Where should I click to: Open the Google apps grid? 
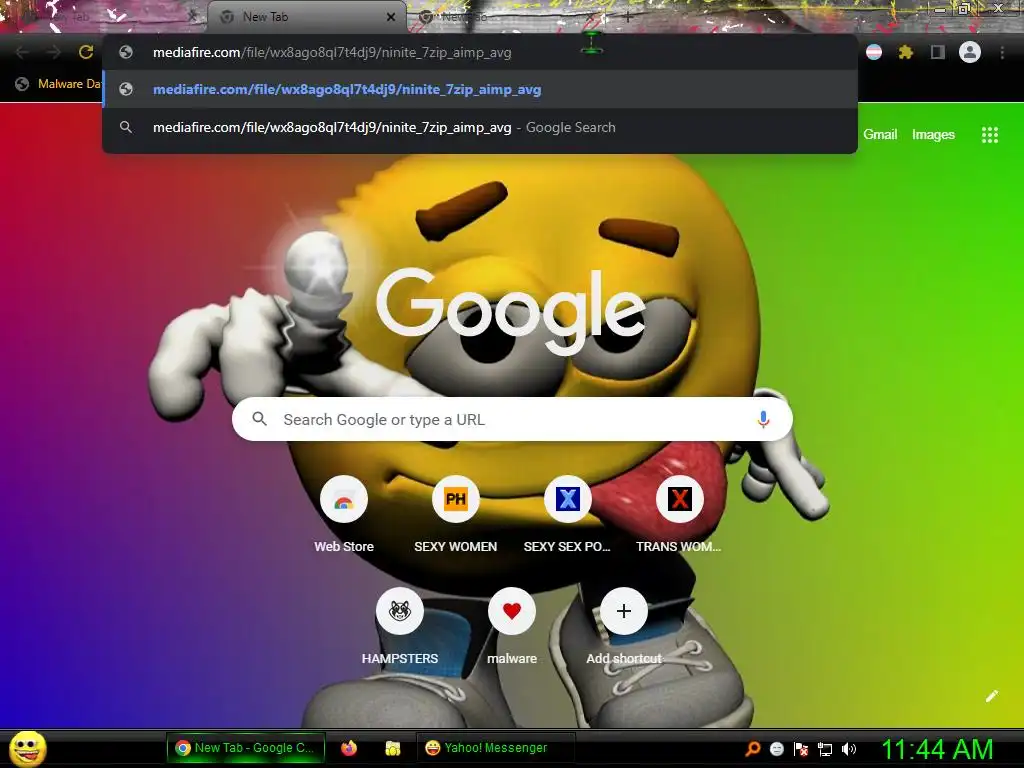[x=989, y=135]
